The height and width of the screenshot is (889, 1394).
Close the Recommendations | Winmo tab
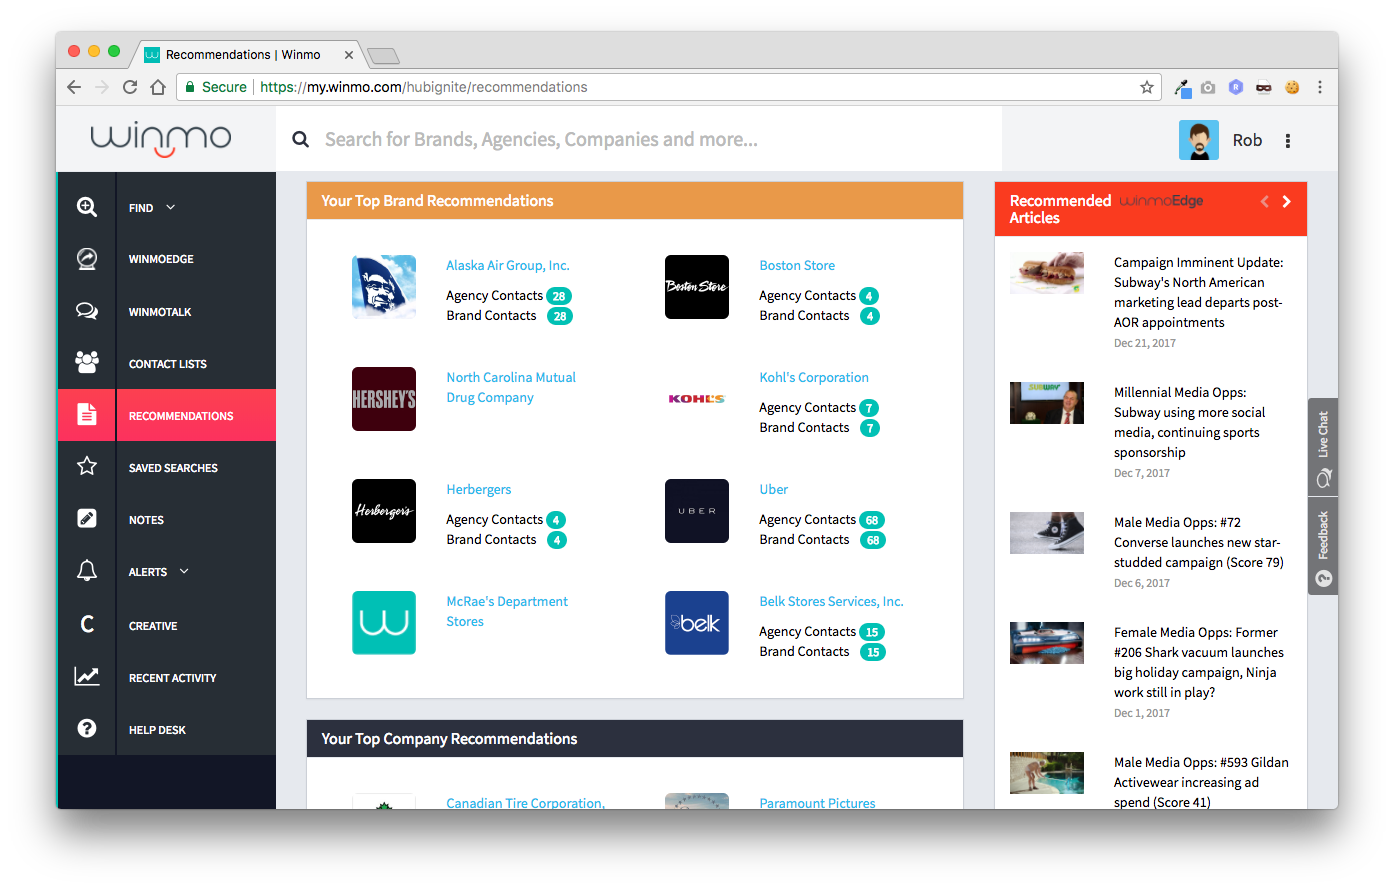click(349, 55)
